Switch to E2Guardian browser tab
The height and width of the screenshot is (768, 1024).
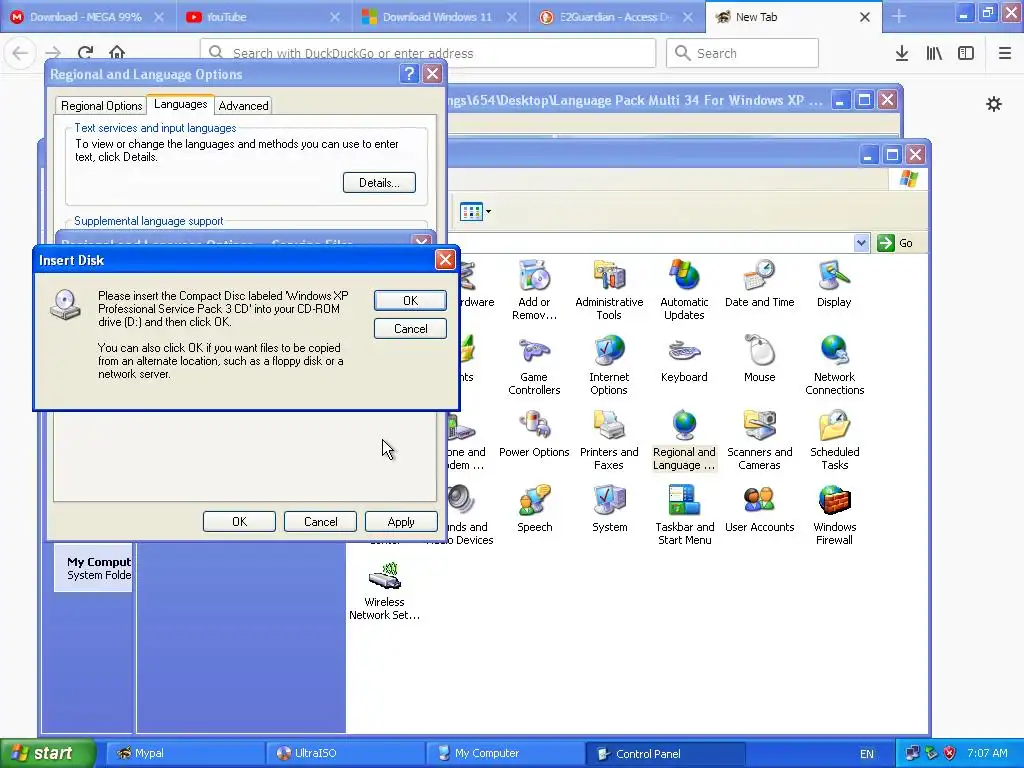click(615, 17)
